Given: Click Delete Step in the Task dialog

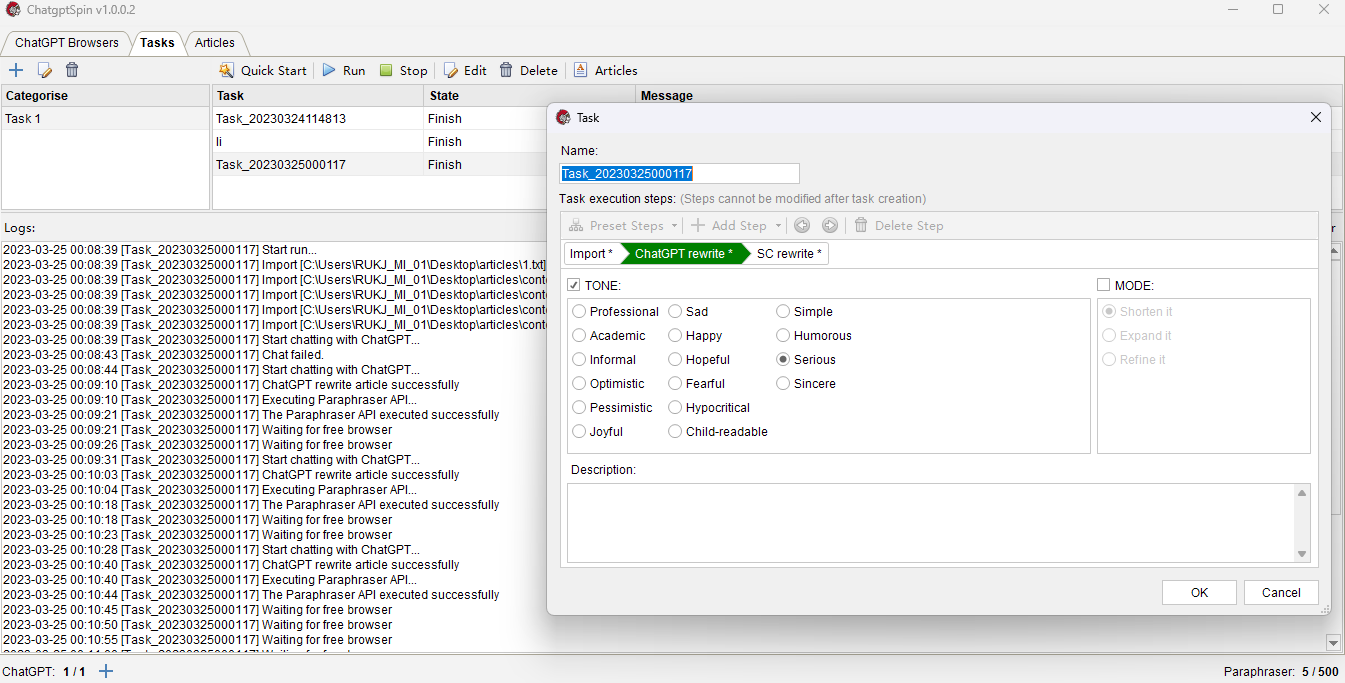Looking at the screenshot, I should pyautogui.click(x=898, y=226).
